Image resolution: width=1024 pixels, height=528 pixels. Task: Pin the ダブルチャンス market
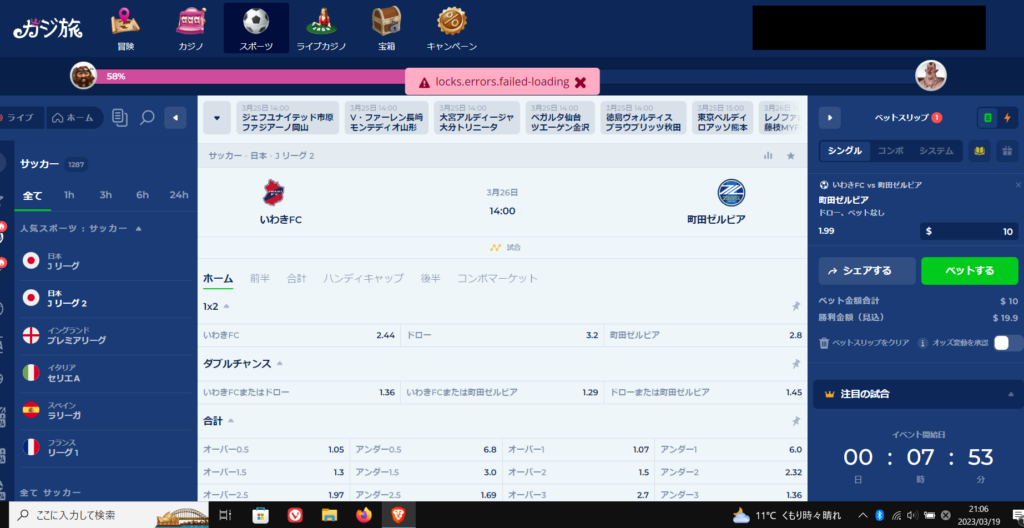coord(795,363)
